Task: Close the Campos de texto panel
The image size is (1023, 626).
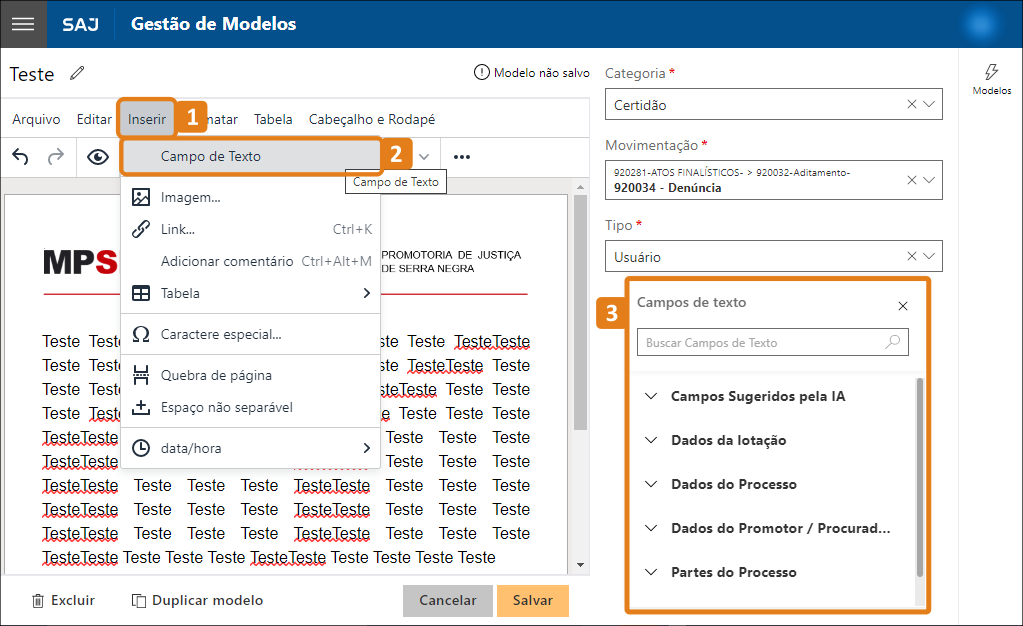Action: click(x=903, y=306)
